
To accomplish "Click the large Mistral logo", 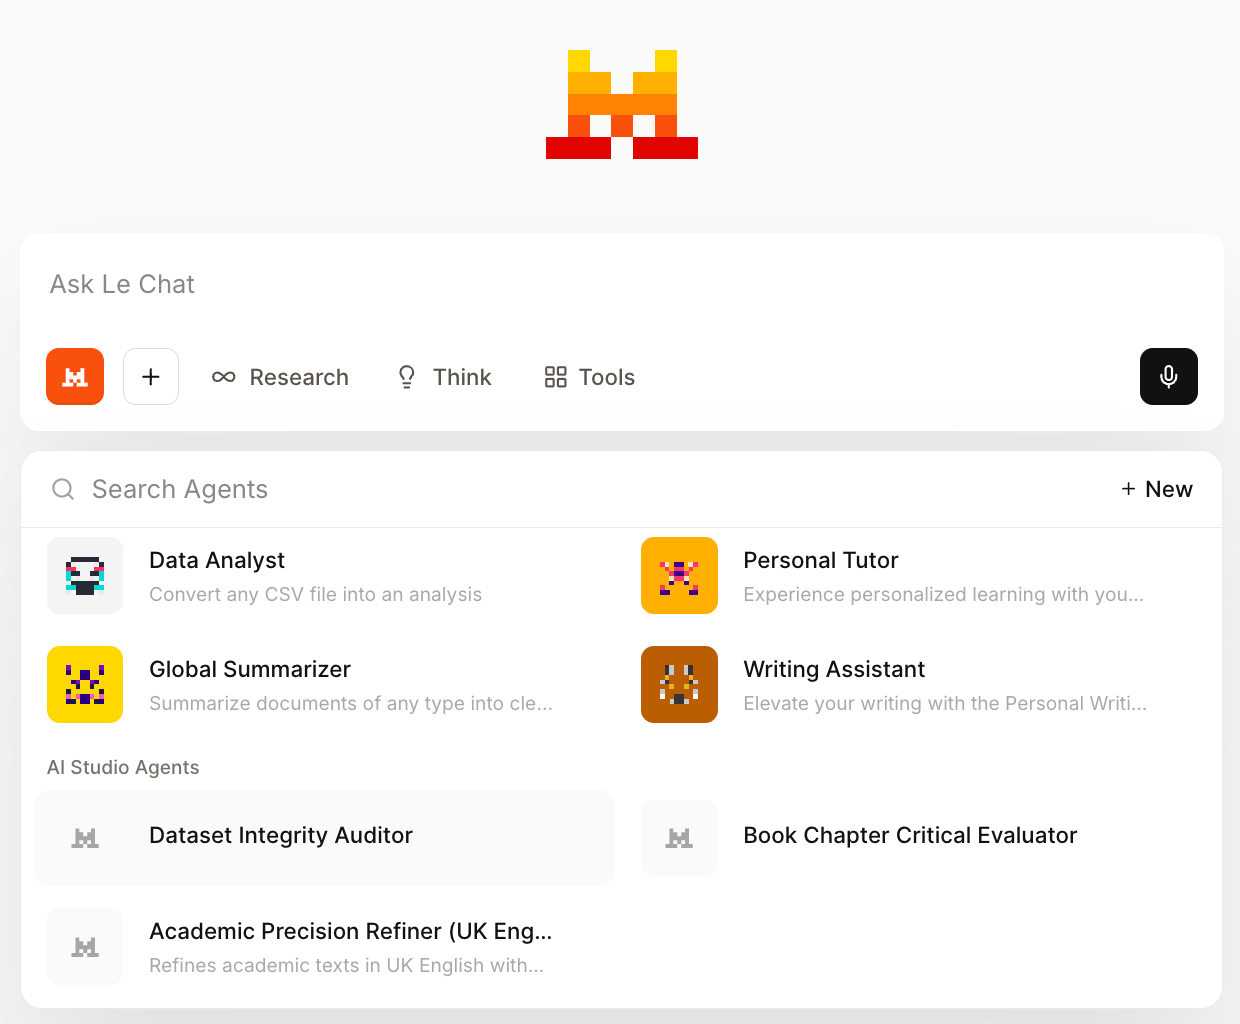I will pos(622,105).
